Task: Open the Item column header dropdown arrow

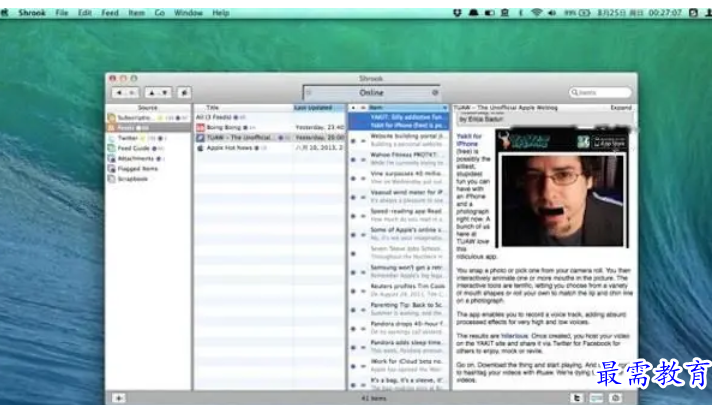Action: pyautogui.click(x=444, y=108)
